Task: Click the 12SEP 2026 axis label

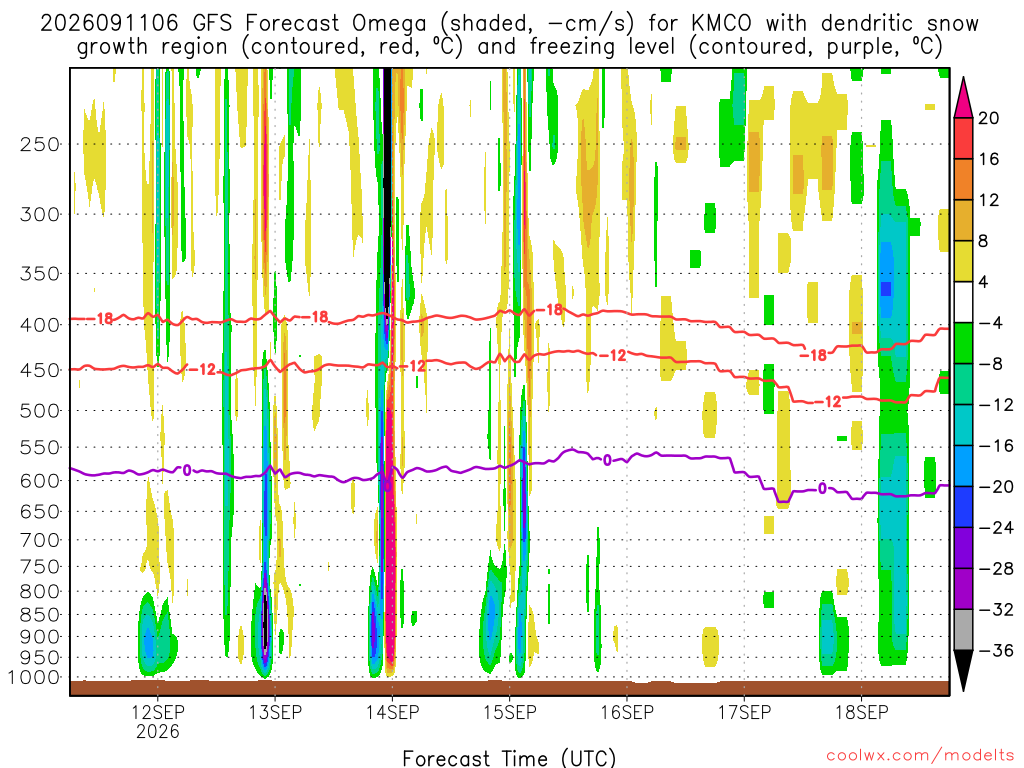Action: click(157, 721)
